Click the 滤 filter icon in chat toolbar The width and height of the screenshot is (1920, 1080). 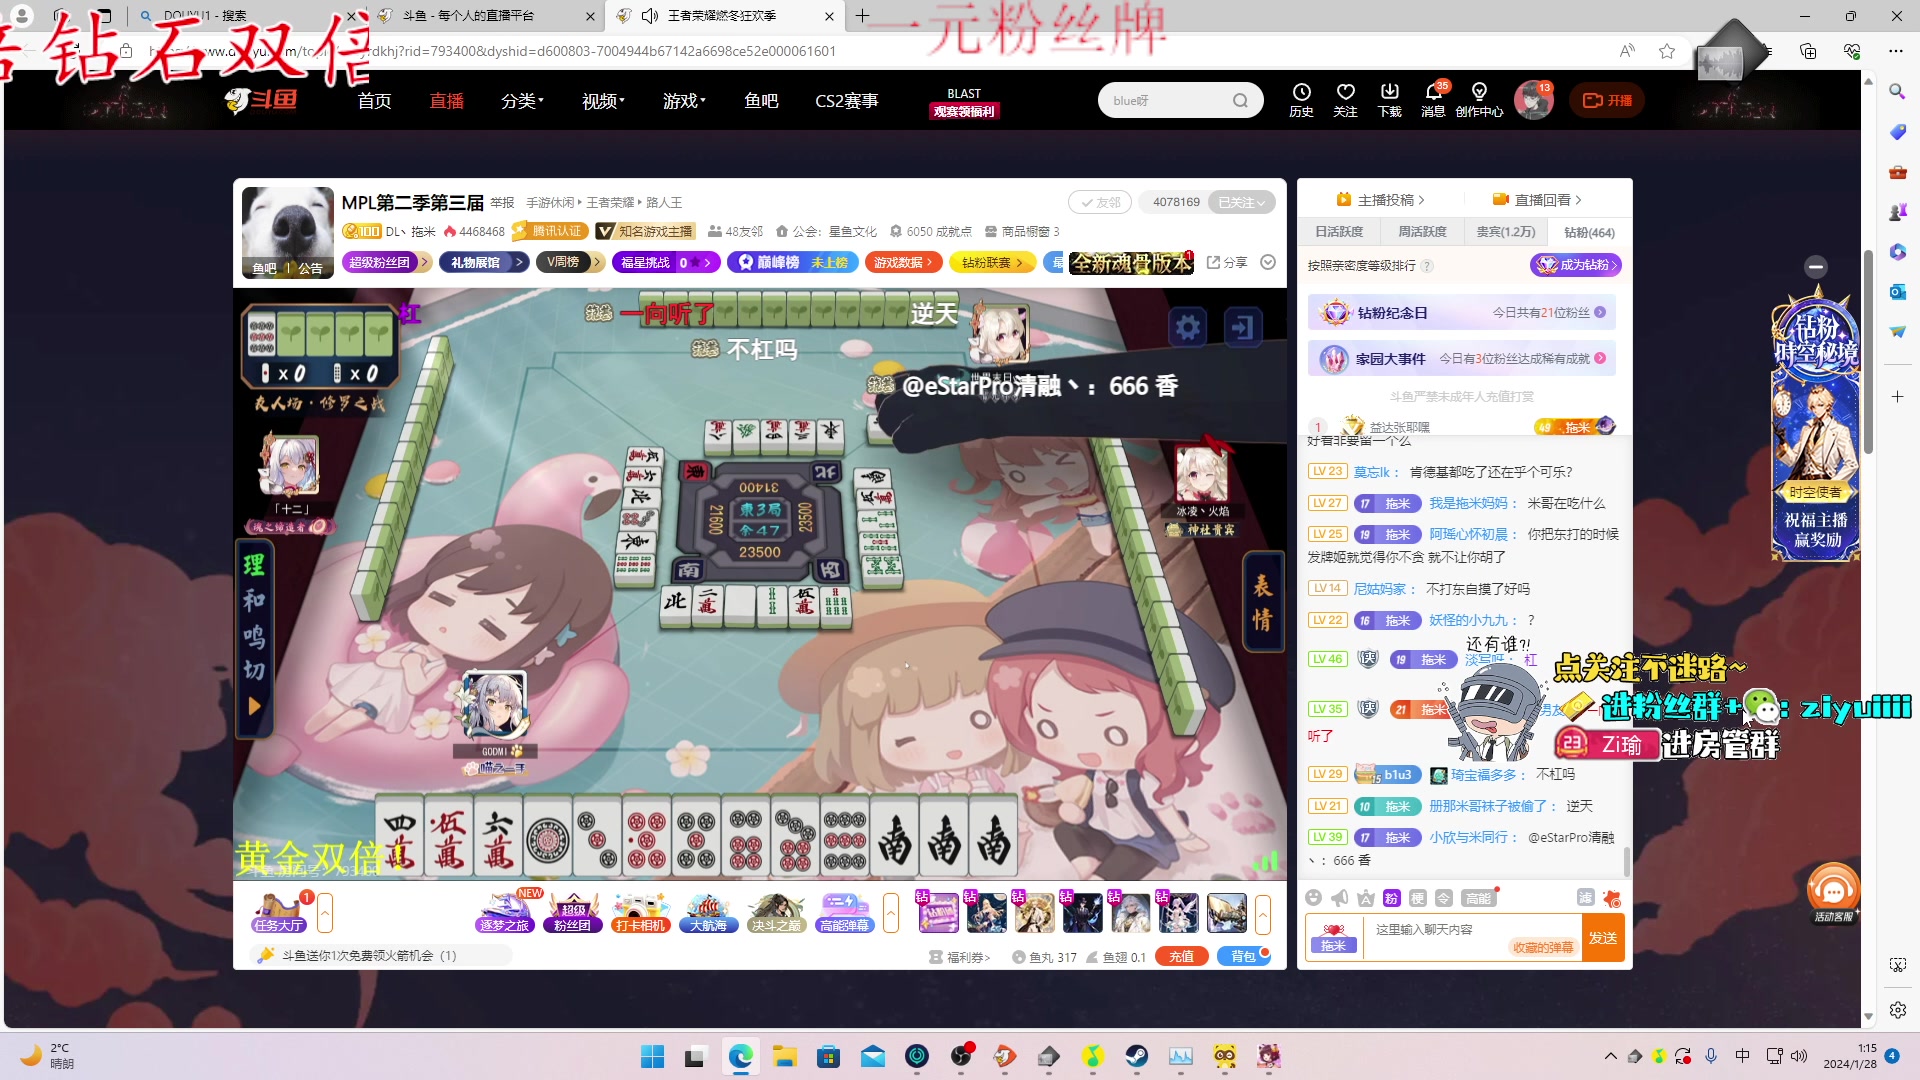point(1585,898)
